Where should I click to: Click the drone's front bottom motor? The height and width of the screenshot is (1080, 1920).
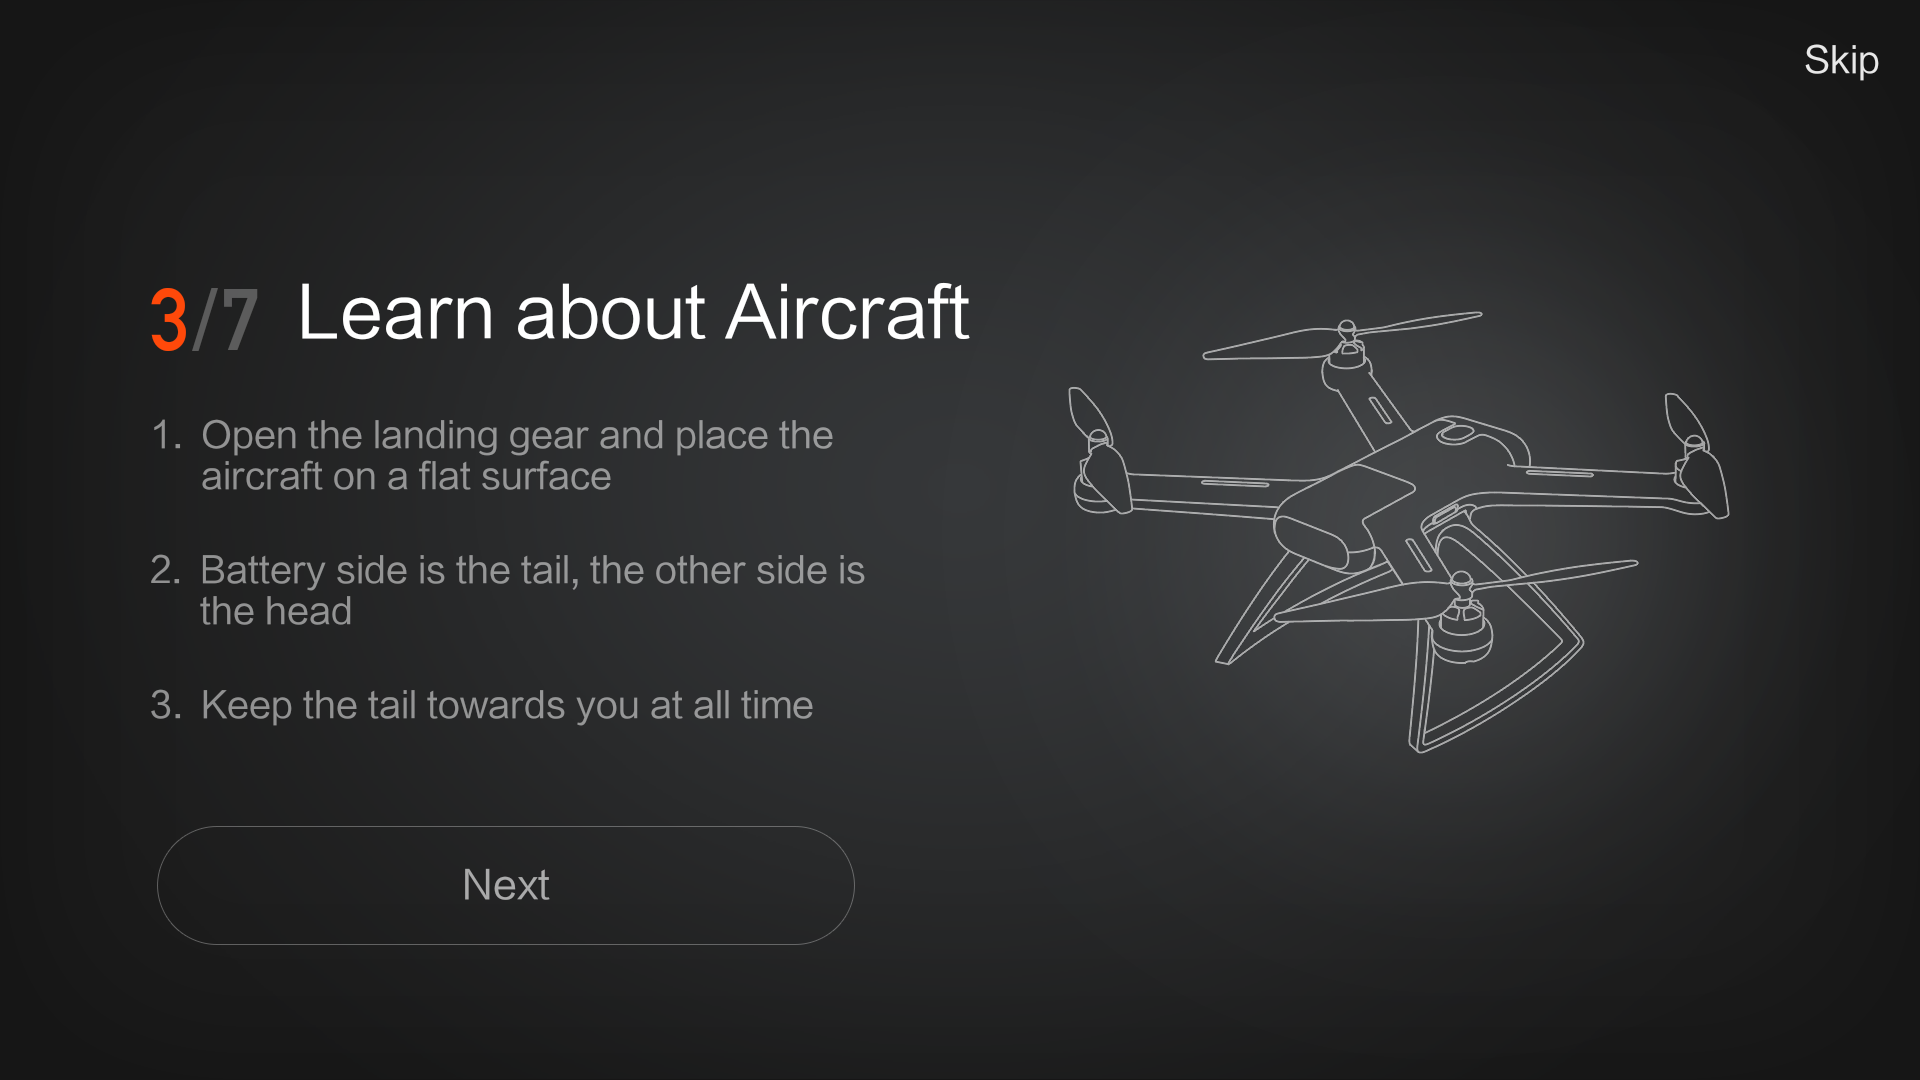(1460, 635)
